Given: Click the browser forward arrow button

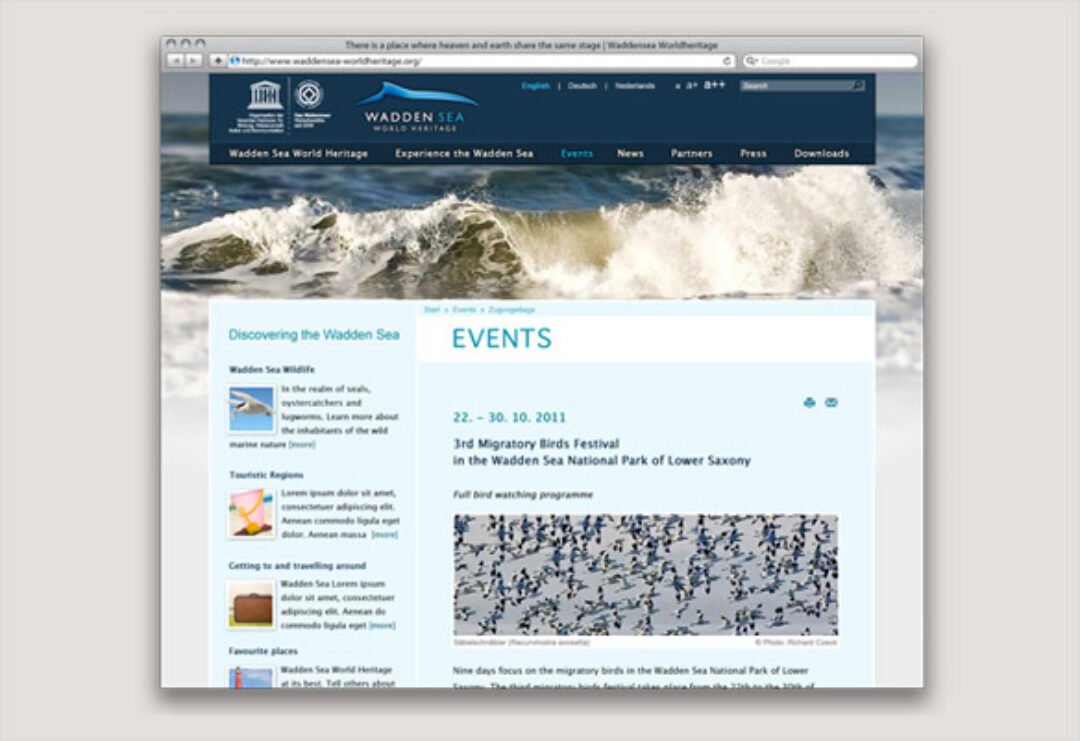Looking at the screenshot, I should tap(194, 61).
